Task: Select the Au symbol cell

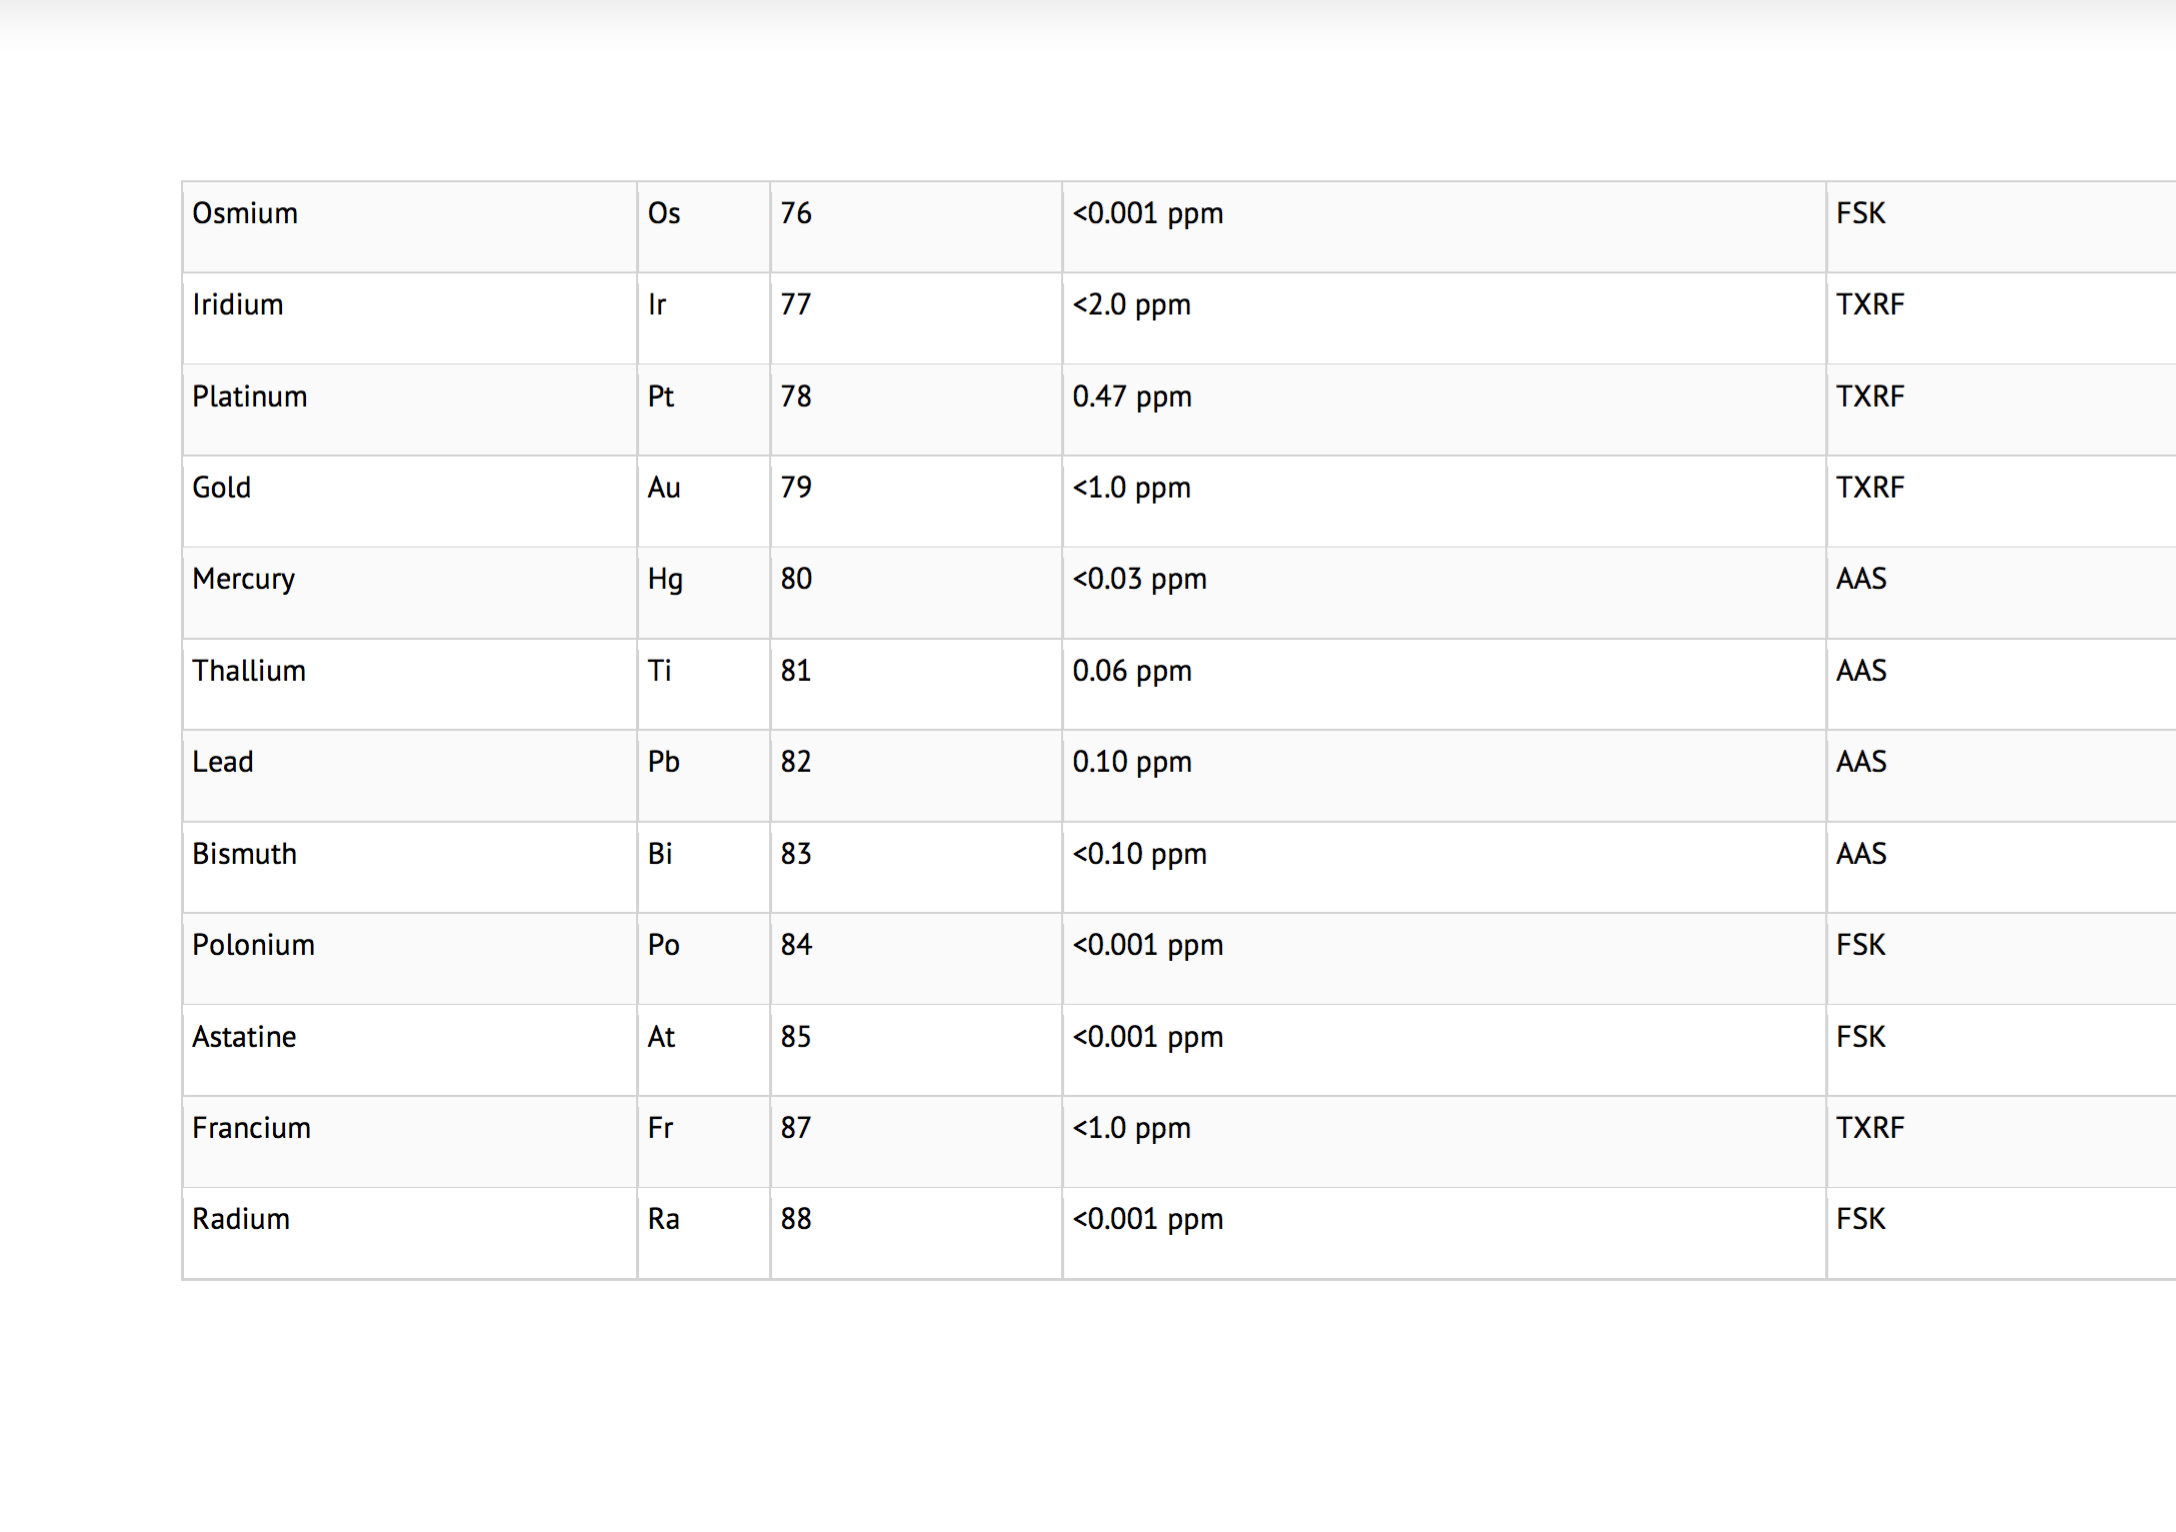Action: pos(664,488)
